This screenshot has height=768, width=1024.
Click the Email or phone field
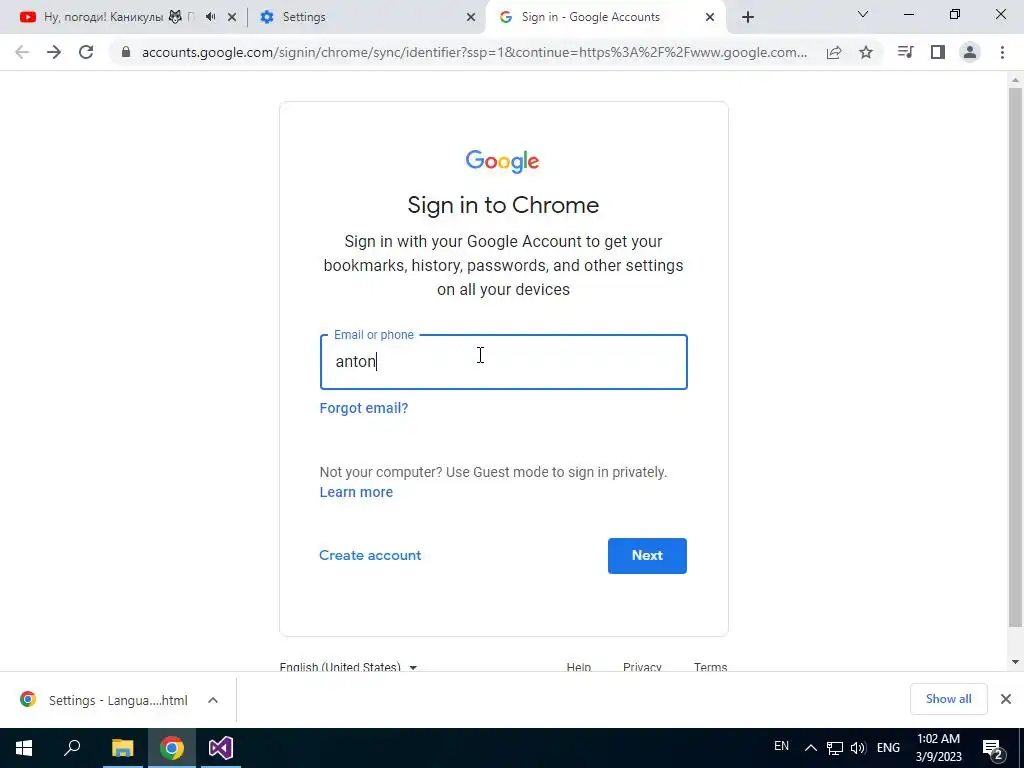point(504,362)
